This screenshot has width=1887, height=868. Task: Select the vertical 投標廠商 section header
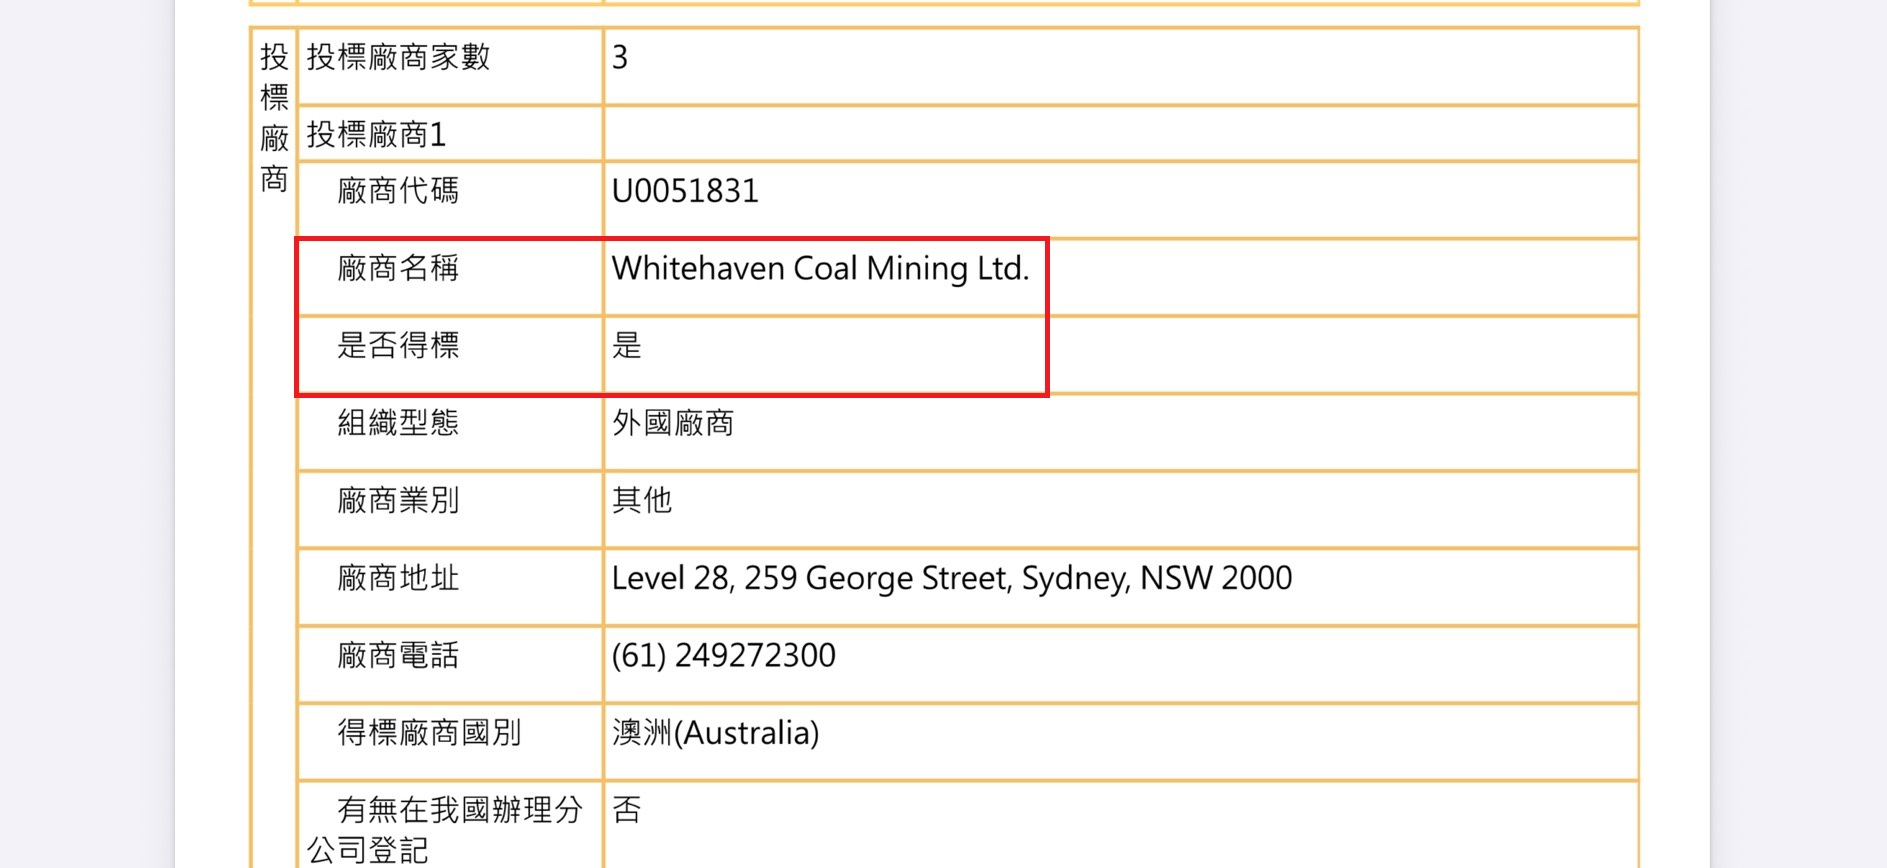(x=274, y=117)
